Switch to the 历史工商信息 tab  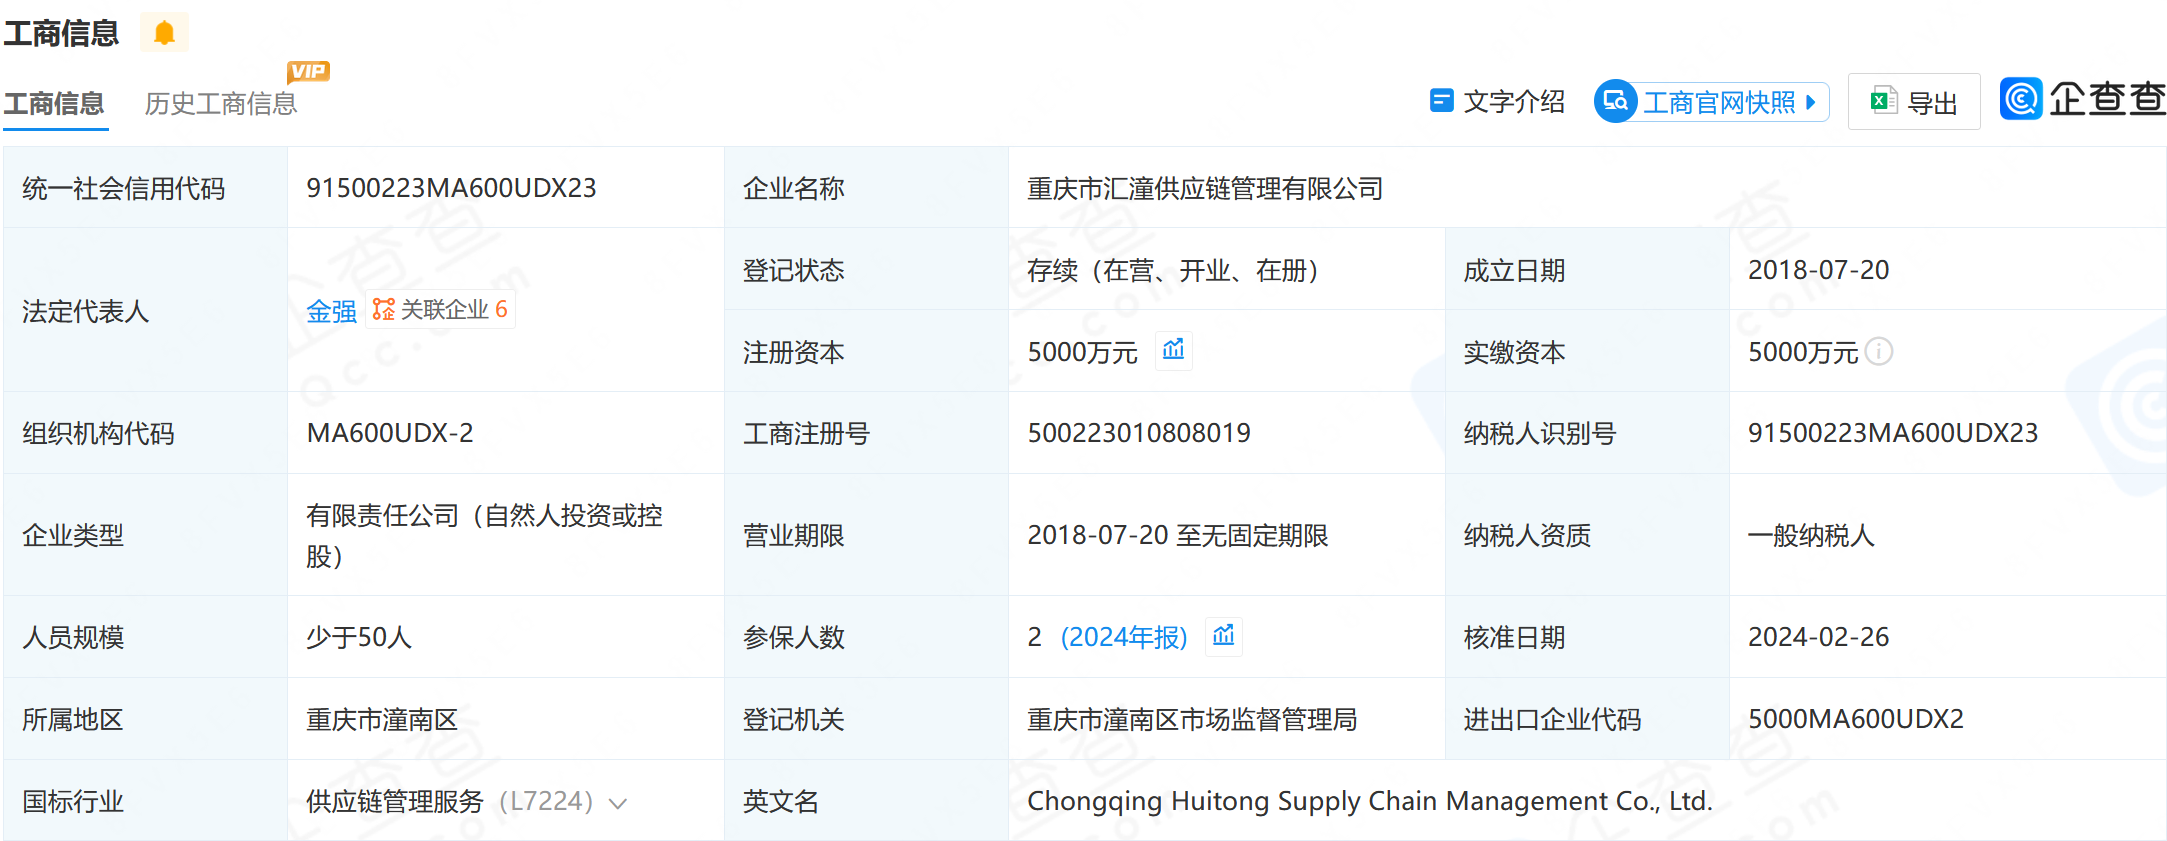click(221, 104)
